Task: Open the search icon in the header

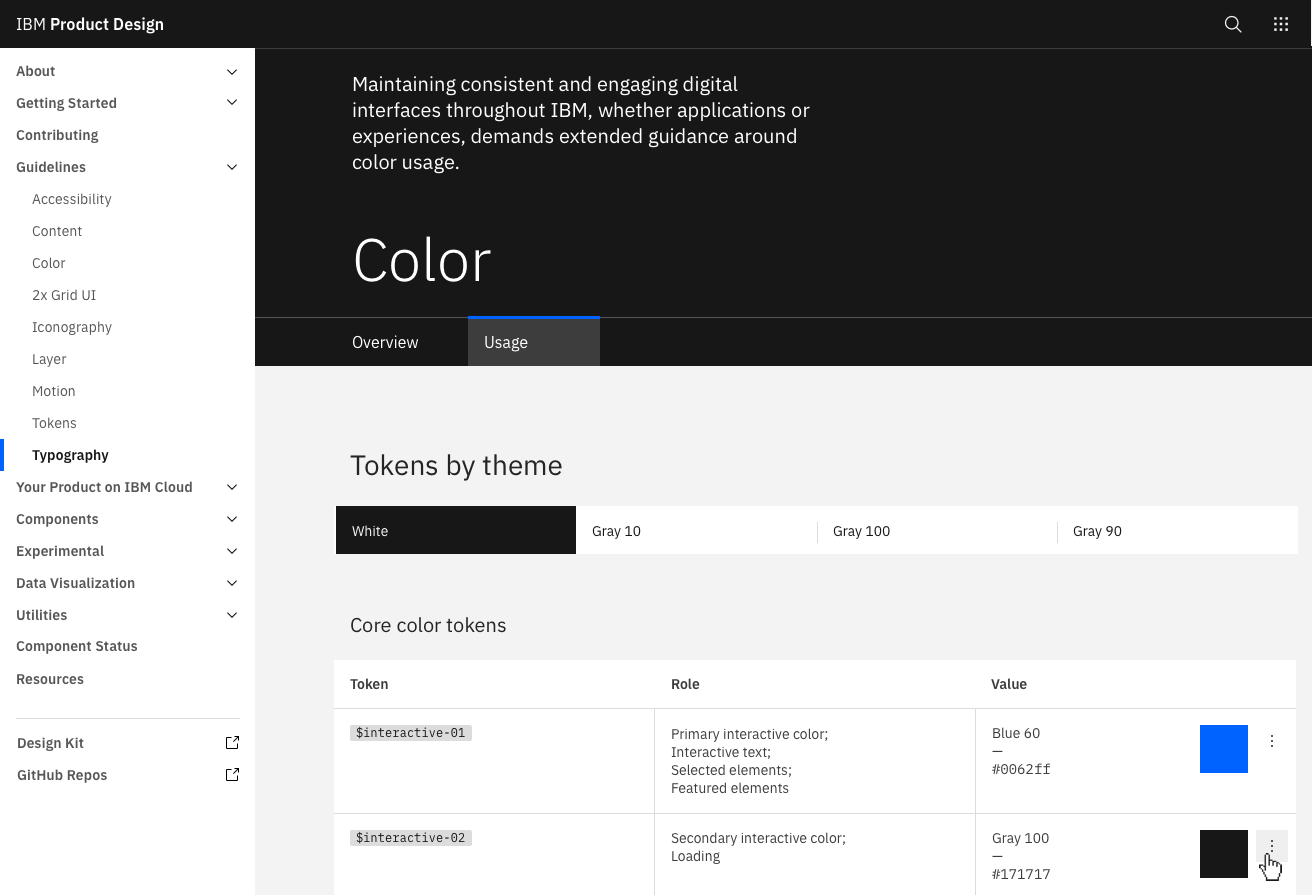Action: pos(1232,24)
